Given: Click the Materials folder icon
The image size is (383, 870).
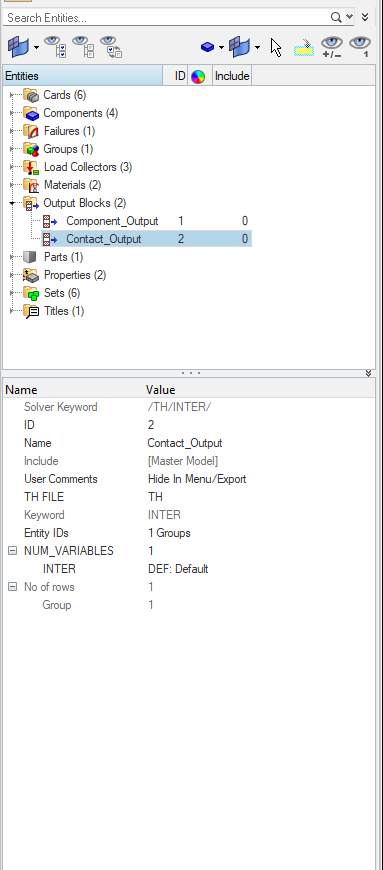Looking at the screenshot, I should point(31,185).
